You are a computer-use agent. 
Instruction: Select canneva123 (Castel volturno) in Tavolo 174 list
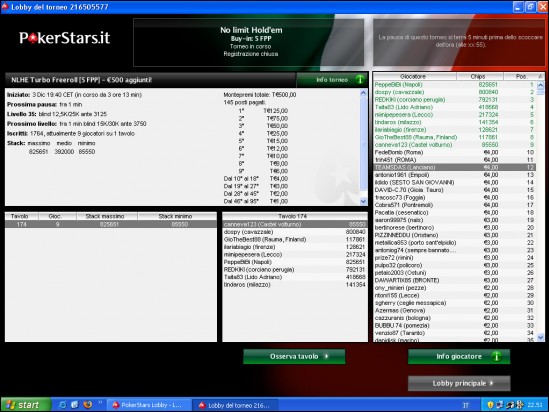coord(295,224)
